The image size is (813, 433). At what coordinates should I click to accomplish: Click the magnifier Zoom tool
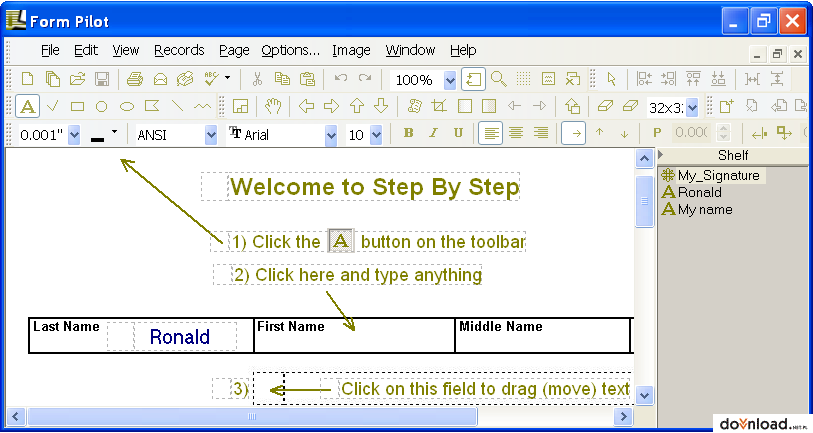(x=499, y=79)
